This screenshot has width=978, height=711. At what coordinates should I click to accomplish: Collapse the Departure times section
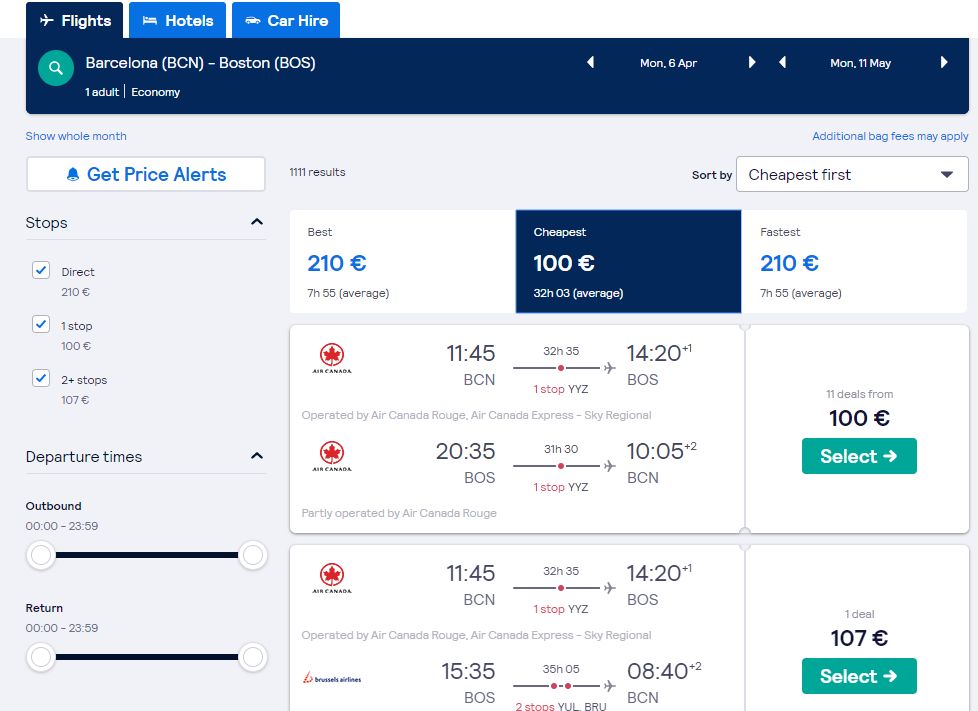coord(256,456)
